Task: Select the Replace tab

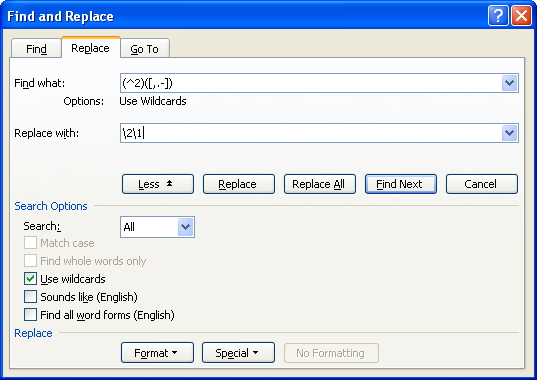Action: tap(90, 48)
